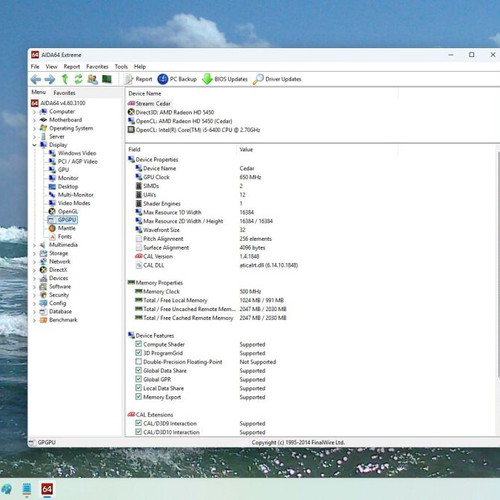Open the Favorites menu in menu bar
Image resolution: width=500 pixels, height=500 pixels.
click(x=97, y=67)
